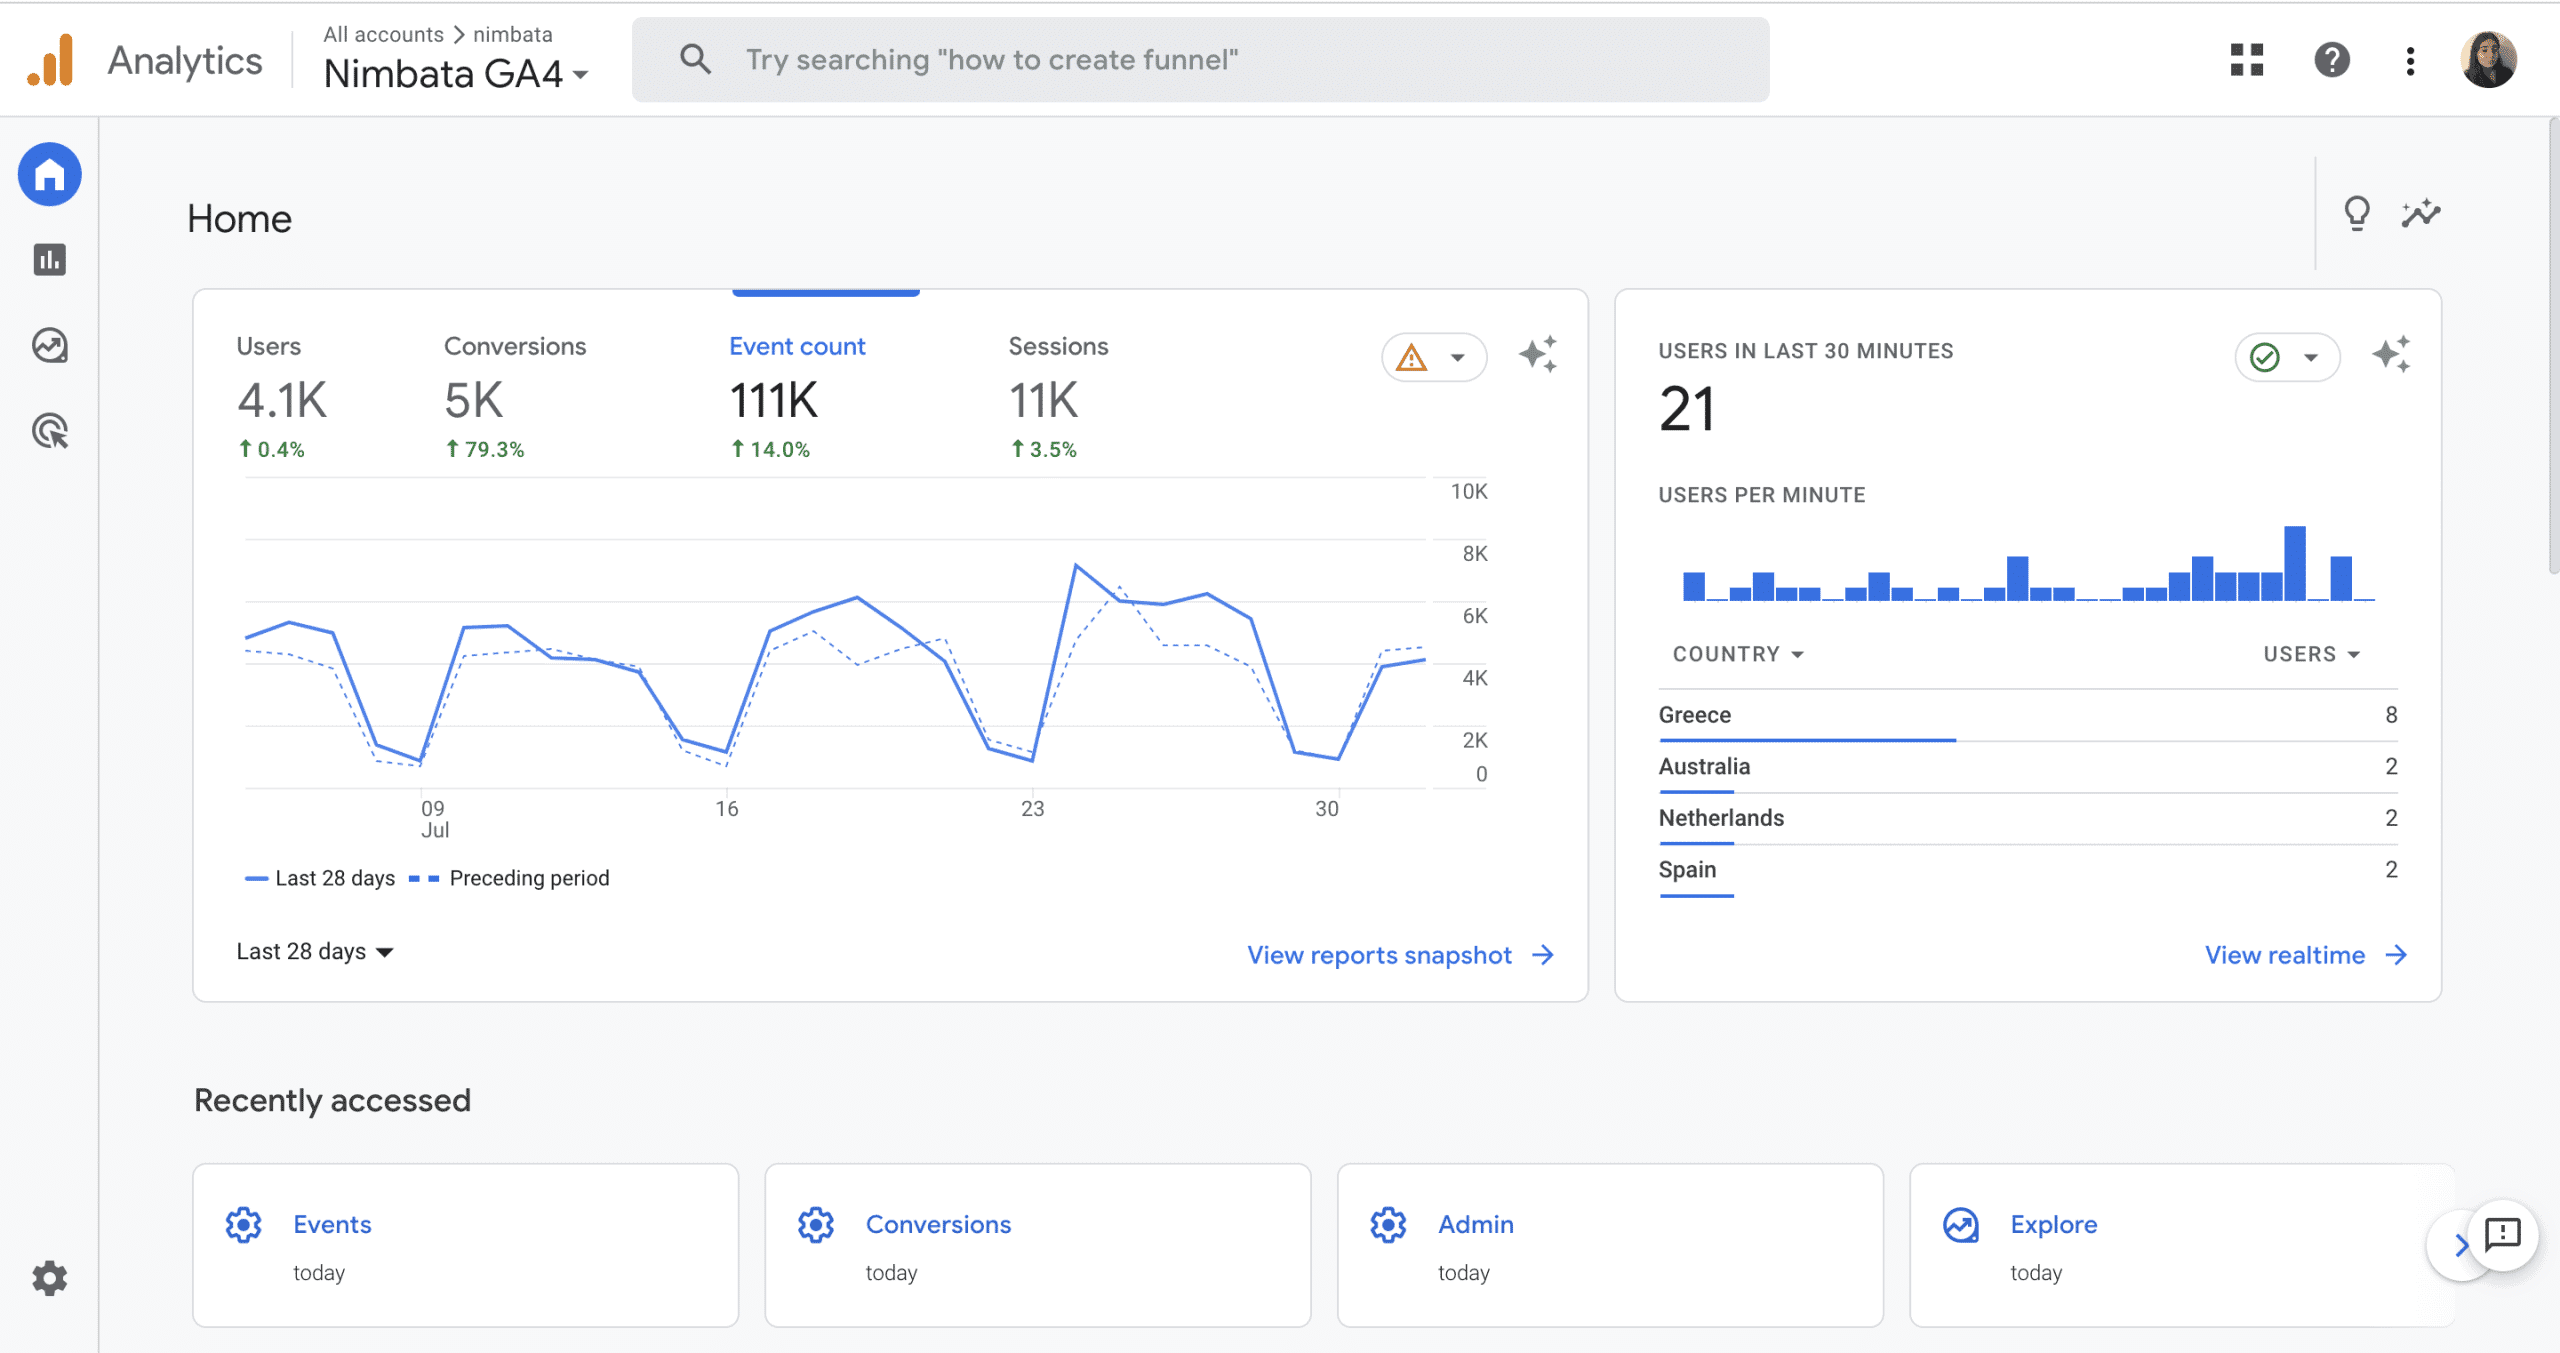Click insights sparkle on overview card
This screenshot has height=1353, width=2560.
pos(1538,354)
